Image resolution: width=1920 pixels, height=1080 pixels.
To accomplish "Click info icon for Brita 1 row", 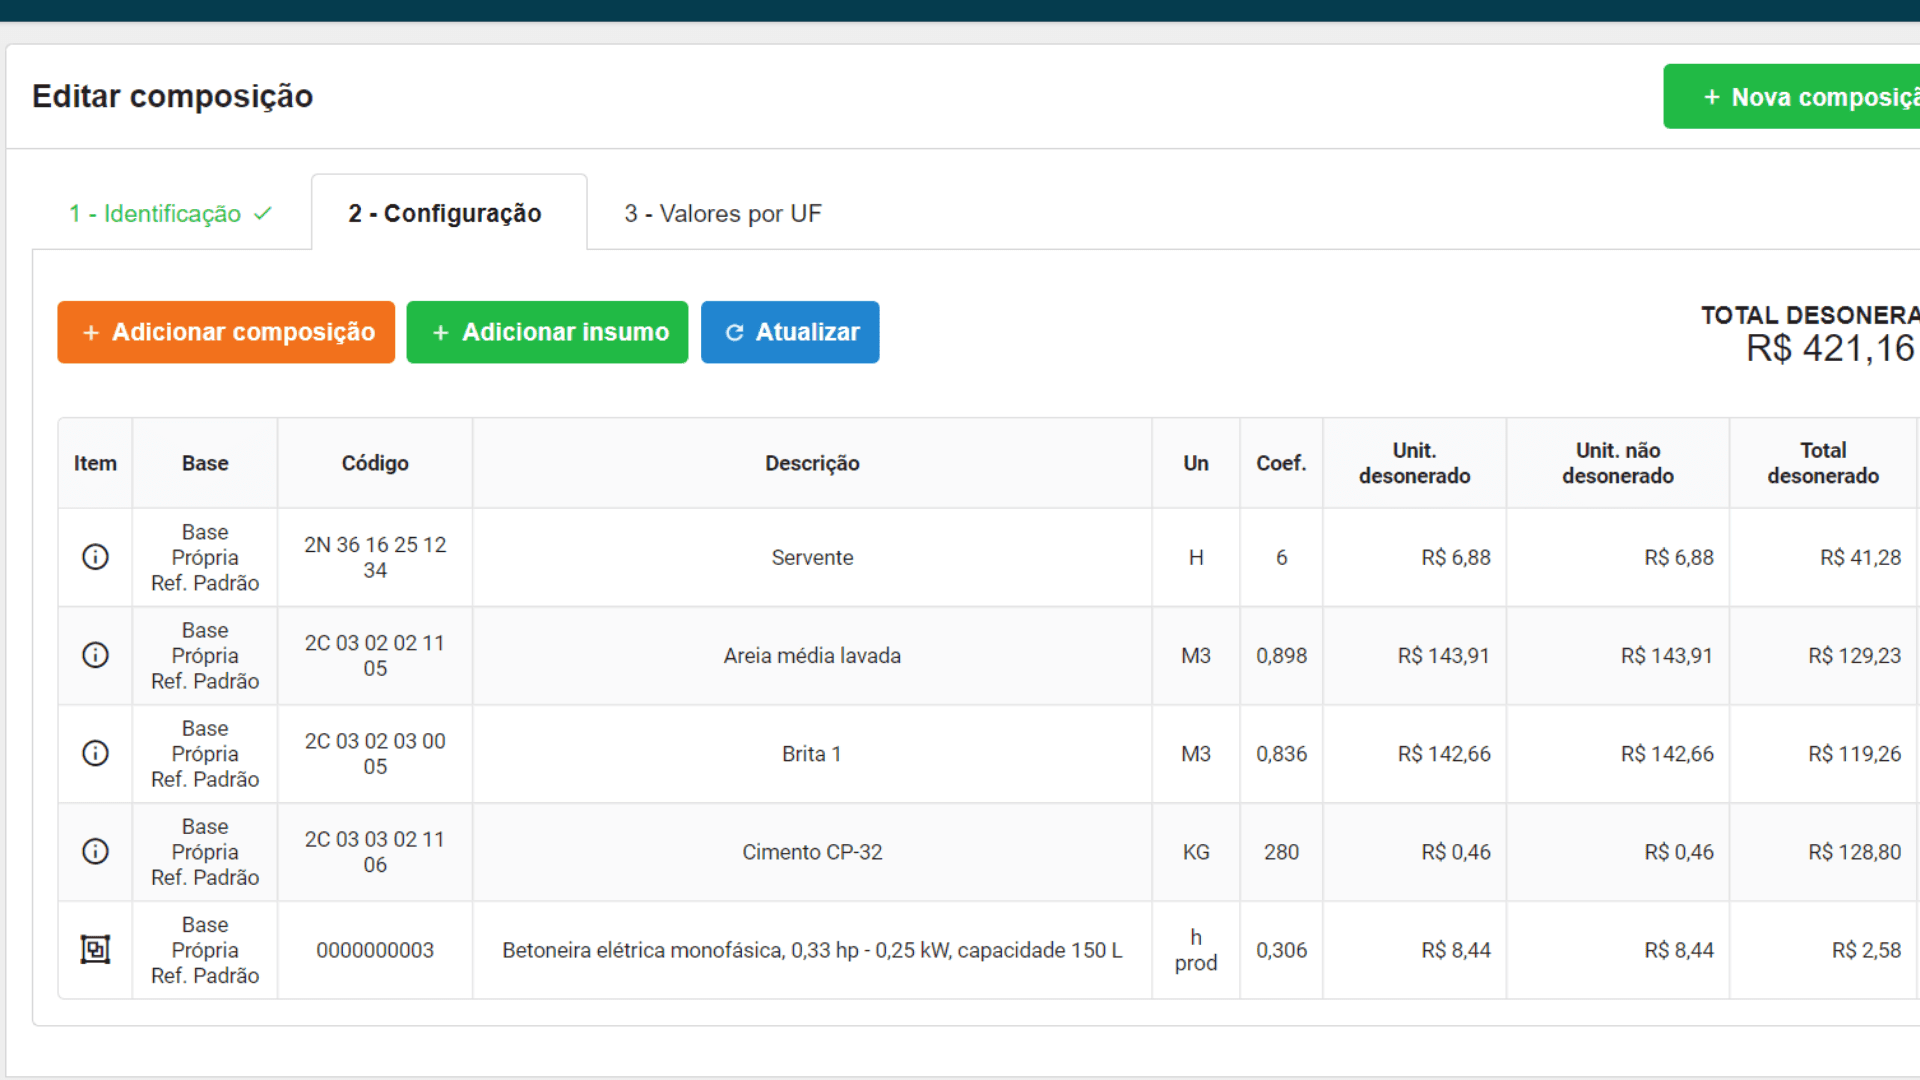I will click(x=95, y=753).
